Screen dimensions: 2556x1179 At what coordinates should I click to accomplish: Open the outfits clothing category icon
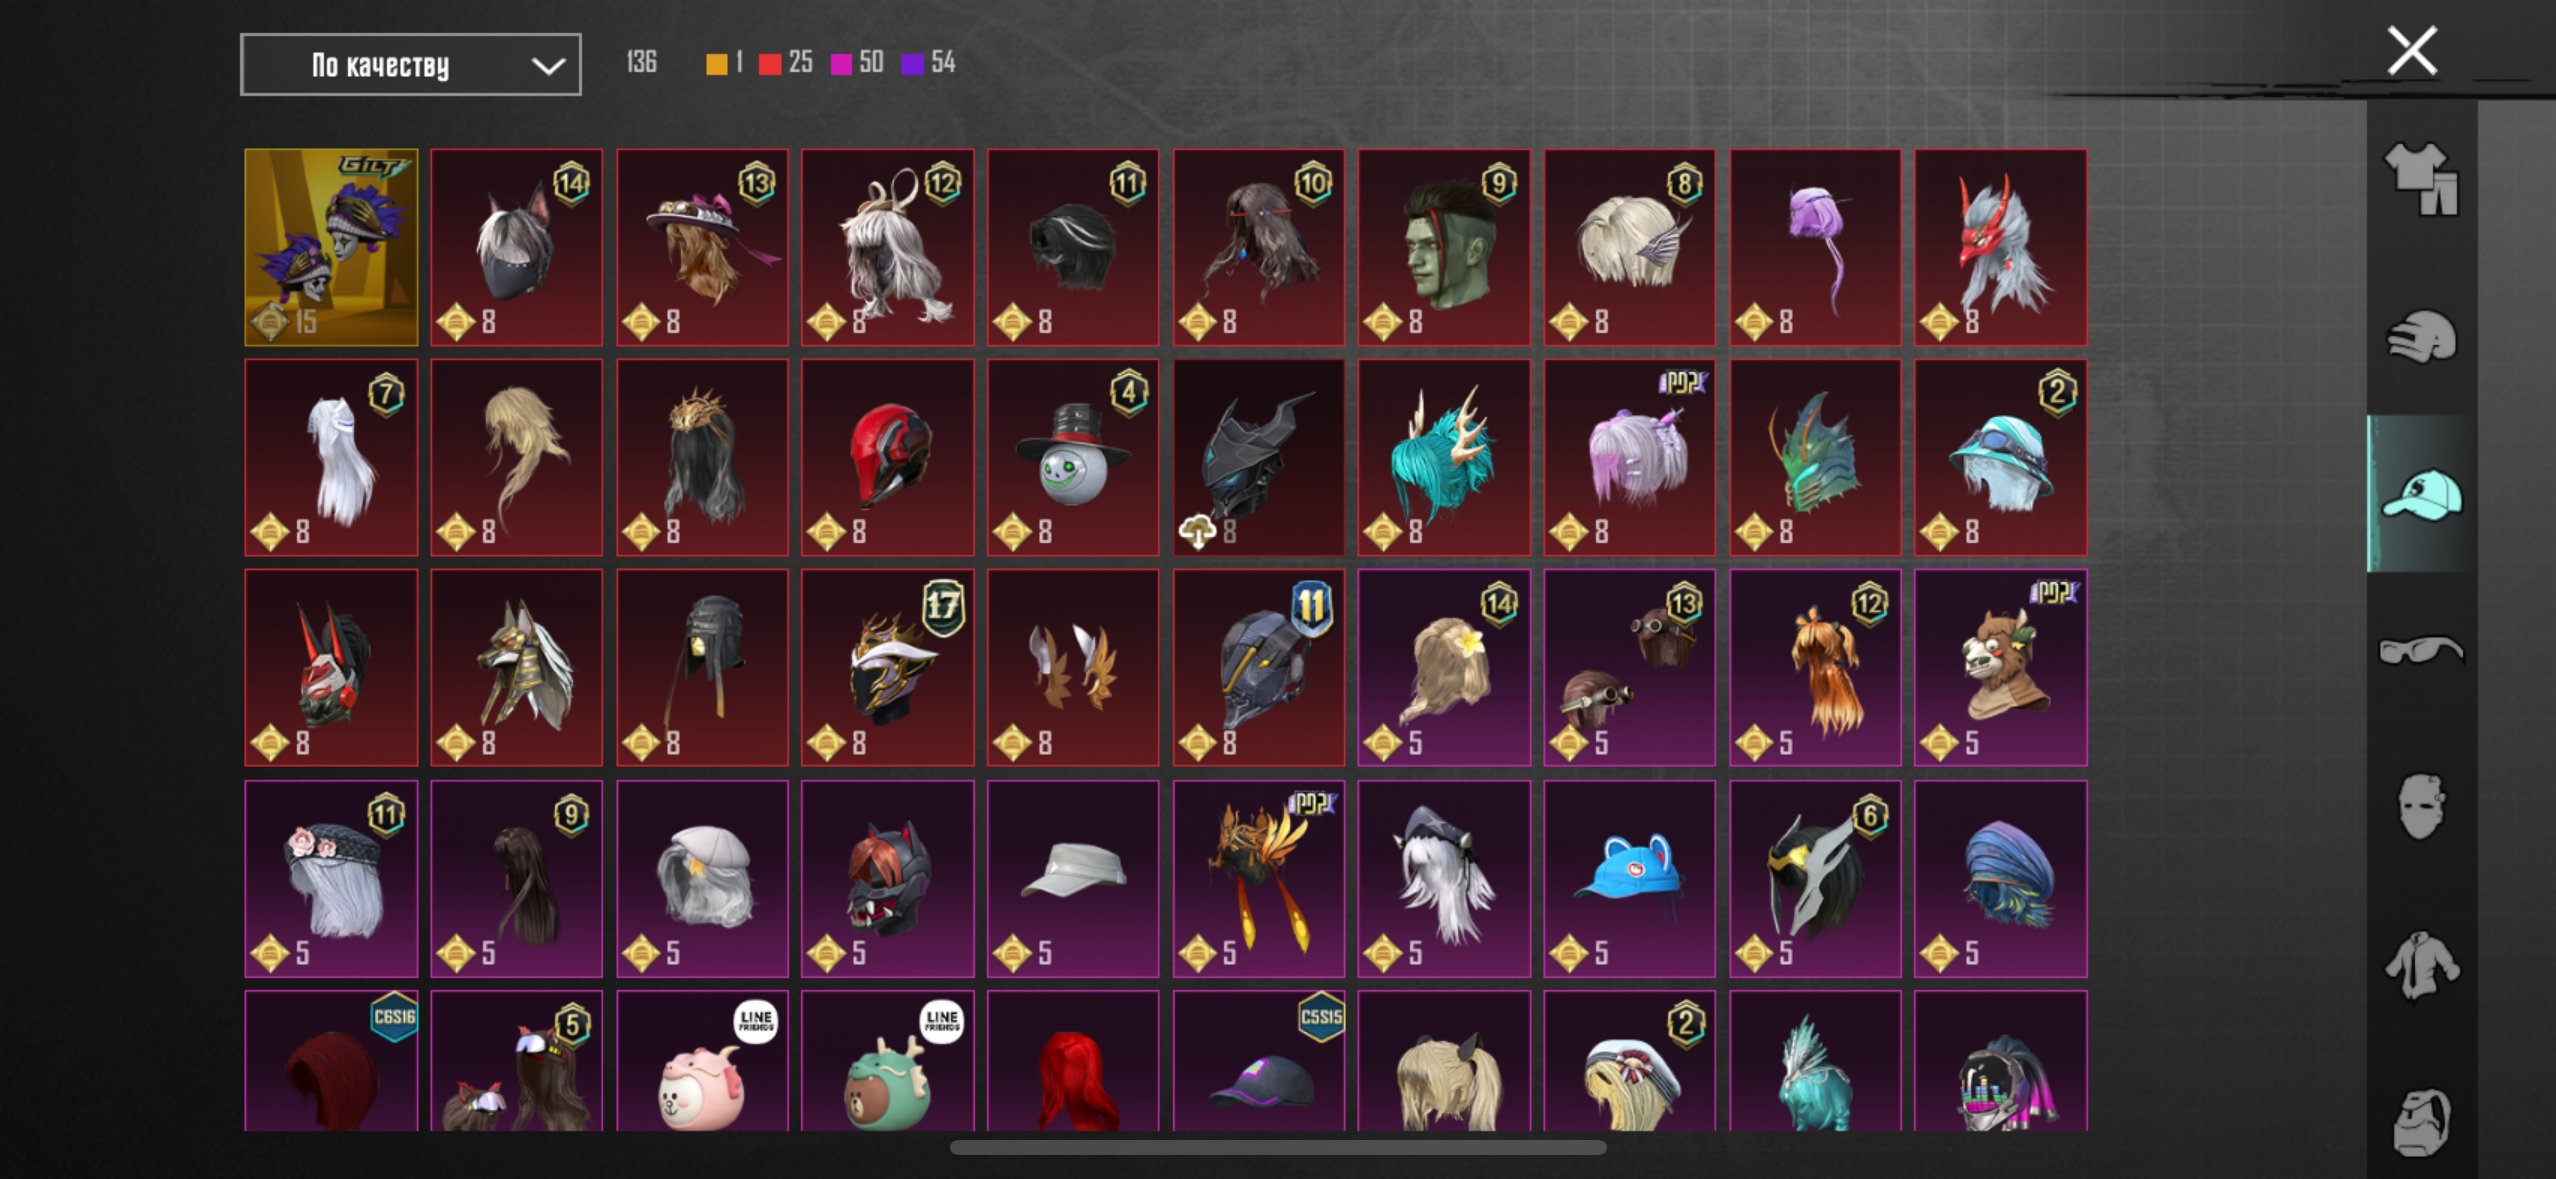pos(2420,178)
